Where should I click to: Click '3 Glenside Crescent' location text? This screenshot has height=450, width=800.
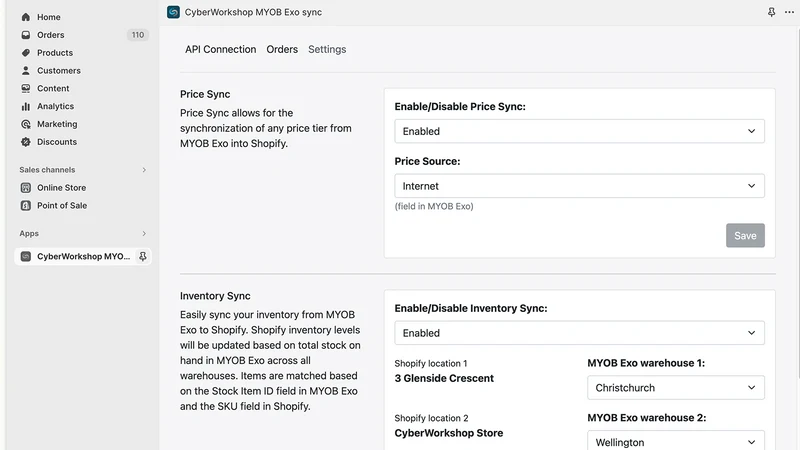pyautogui.click(x=444, y=378)
